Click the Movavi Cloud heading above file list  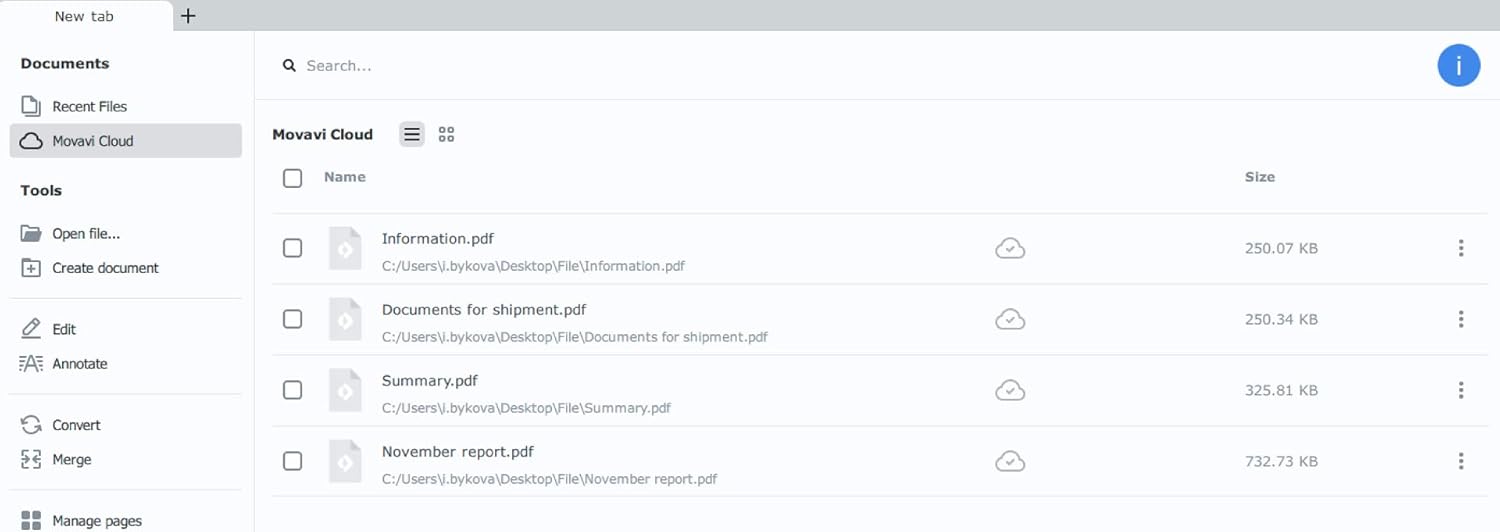(x=323, y=134)
